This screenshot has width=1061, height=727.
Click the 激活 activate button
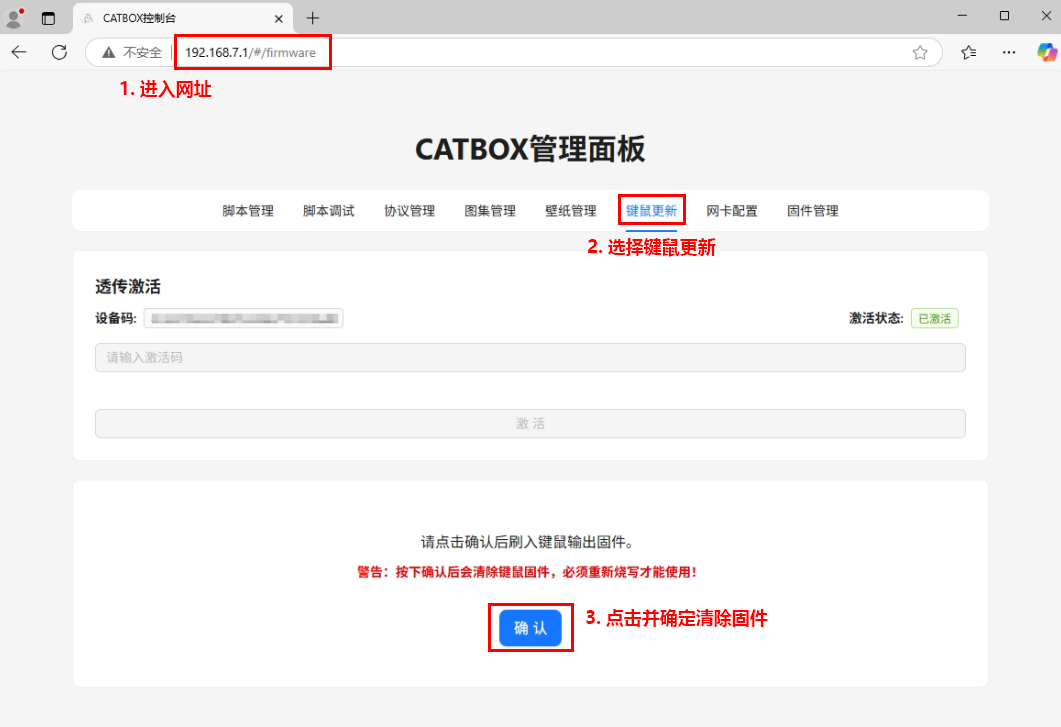[530, 423]
